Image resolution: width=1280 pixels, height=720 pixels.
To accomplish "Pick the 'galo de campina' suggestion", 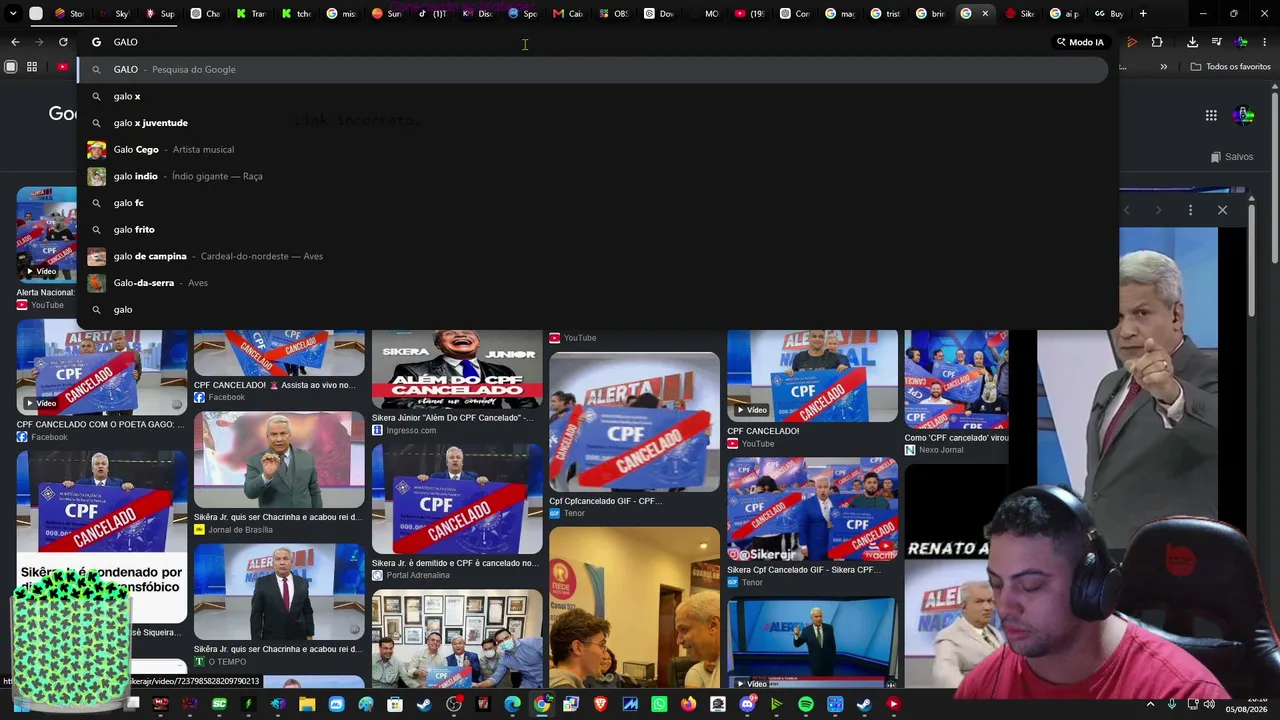I will 594,256.
